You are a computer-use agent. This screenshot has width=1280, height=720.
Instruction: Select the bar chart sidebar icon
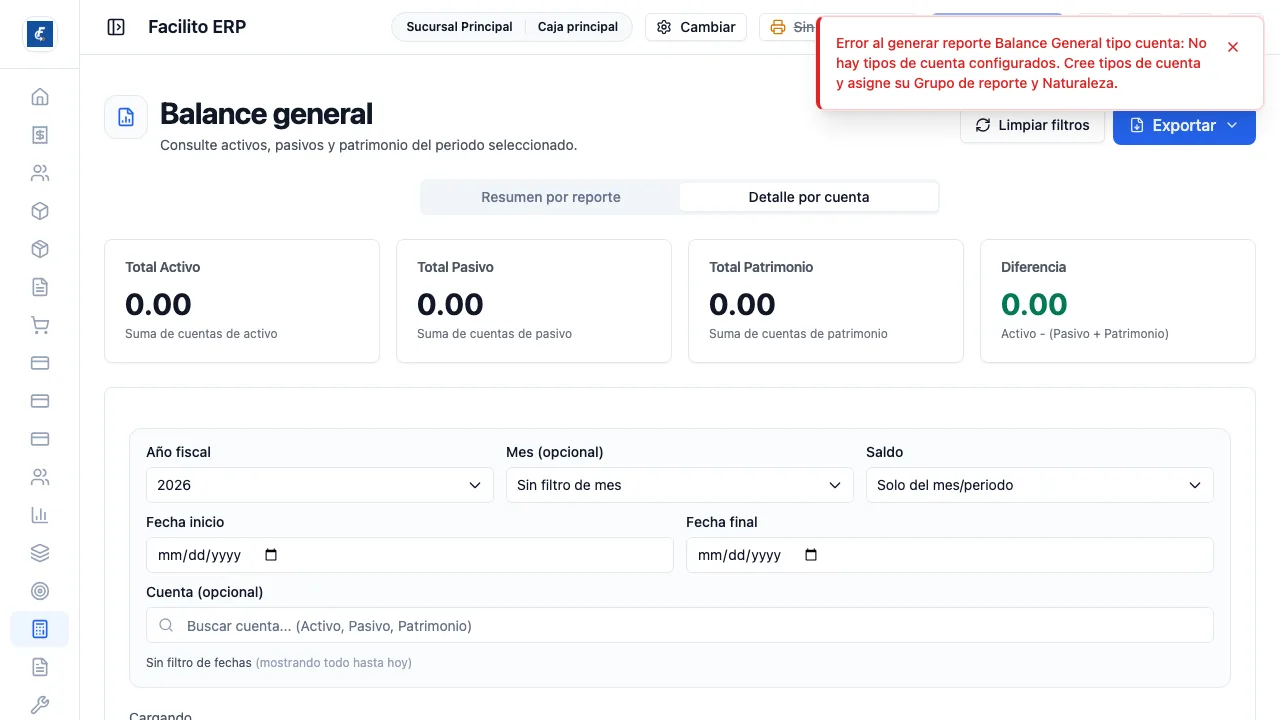pyautogui.click(x=40, y=515)
